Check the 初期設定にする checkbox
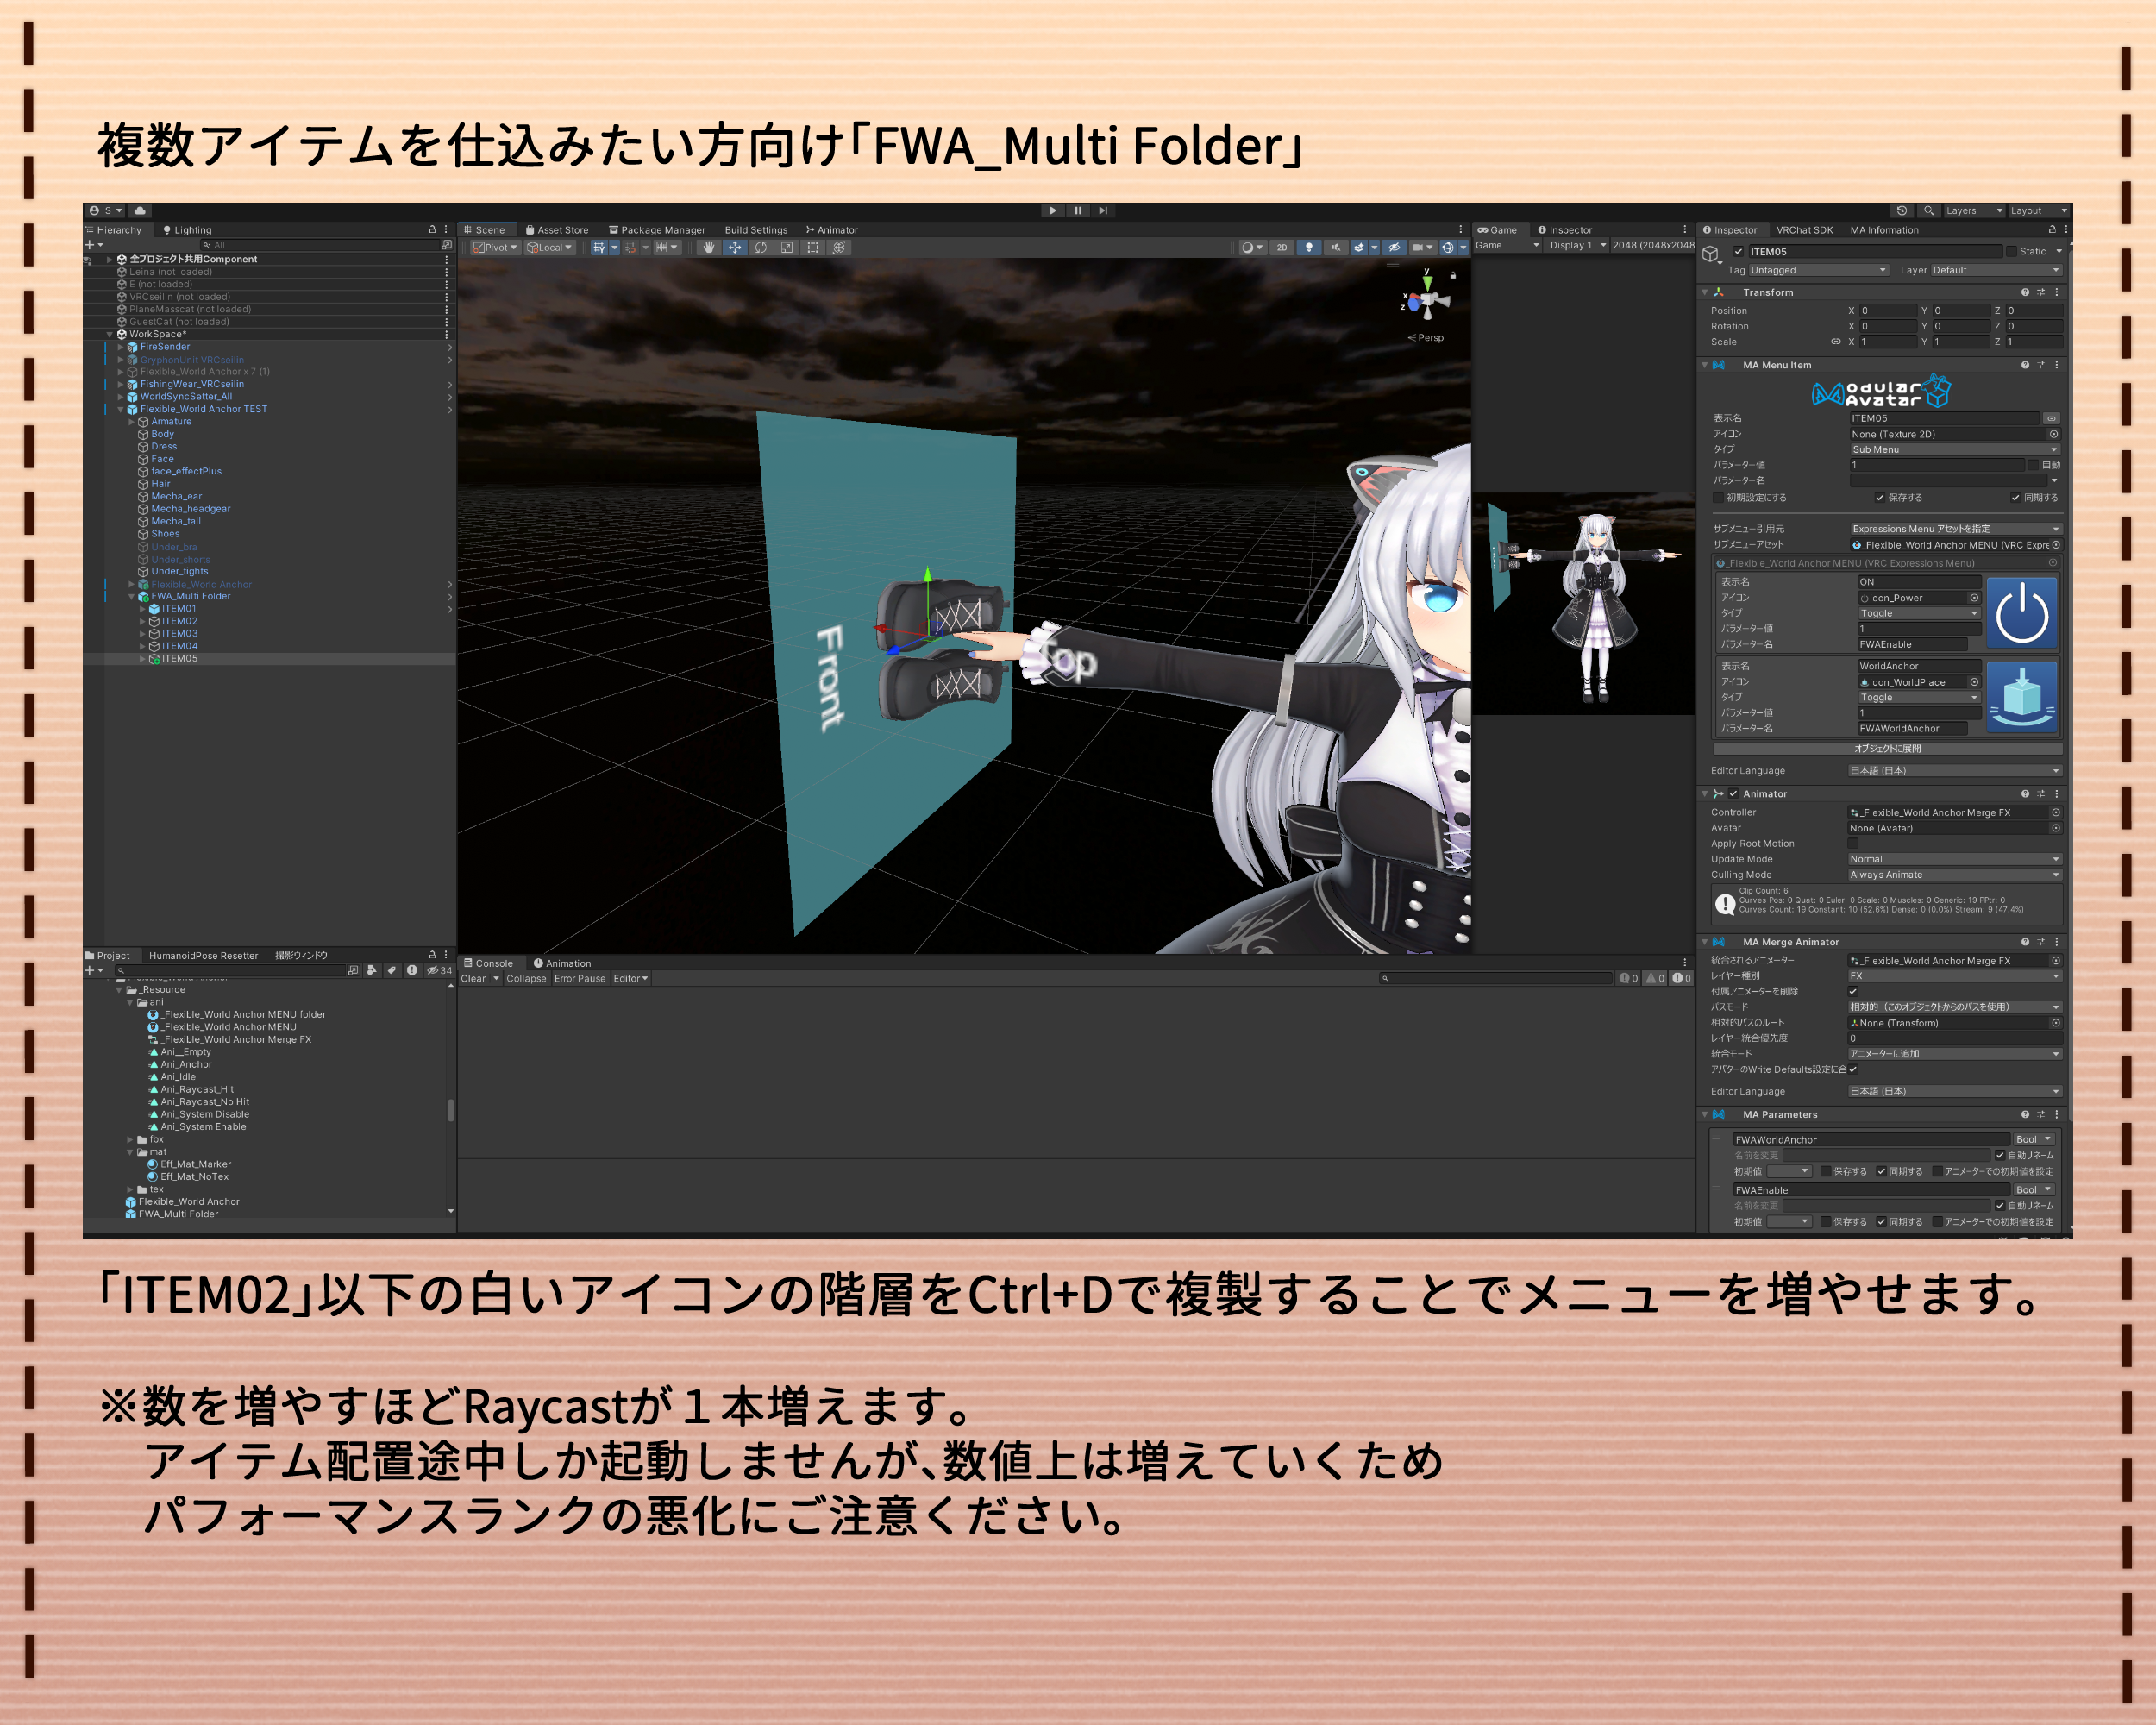The width and height of the screenshot is (2156, 1725). pyautogui.click(x=1718, y=497)
